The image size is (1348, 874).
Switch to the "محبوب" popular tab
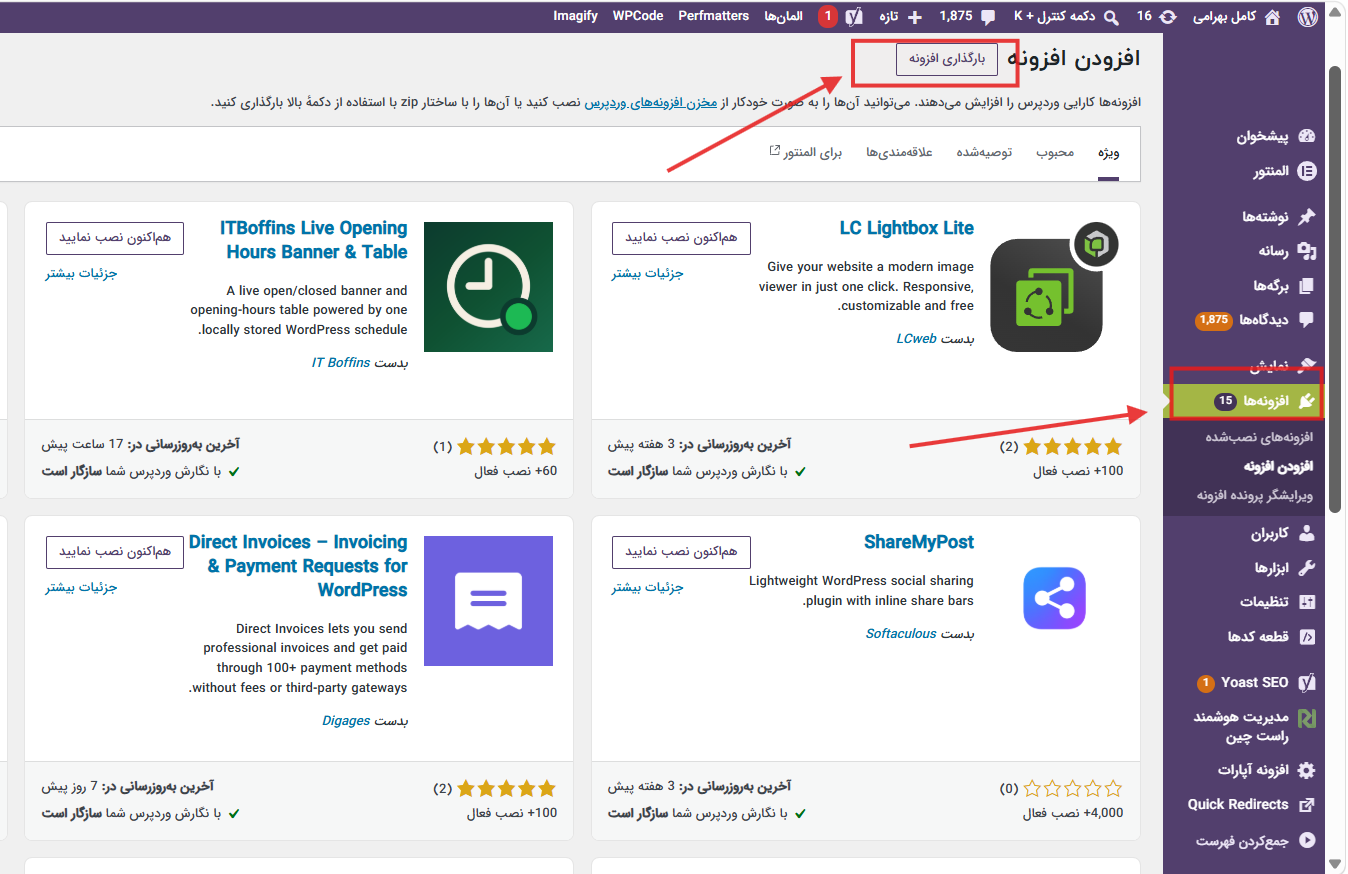click(x=1055, y=152)
